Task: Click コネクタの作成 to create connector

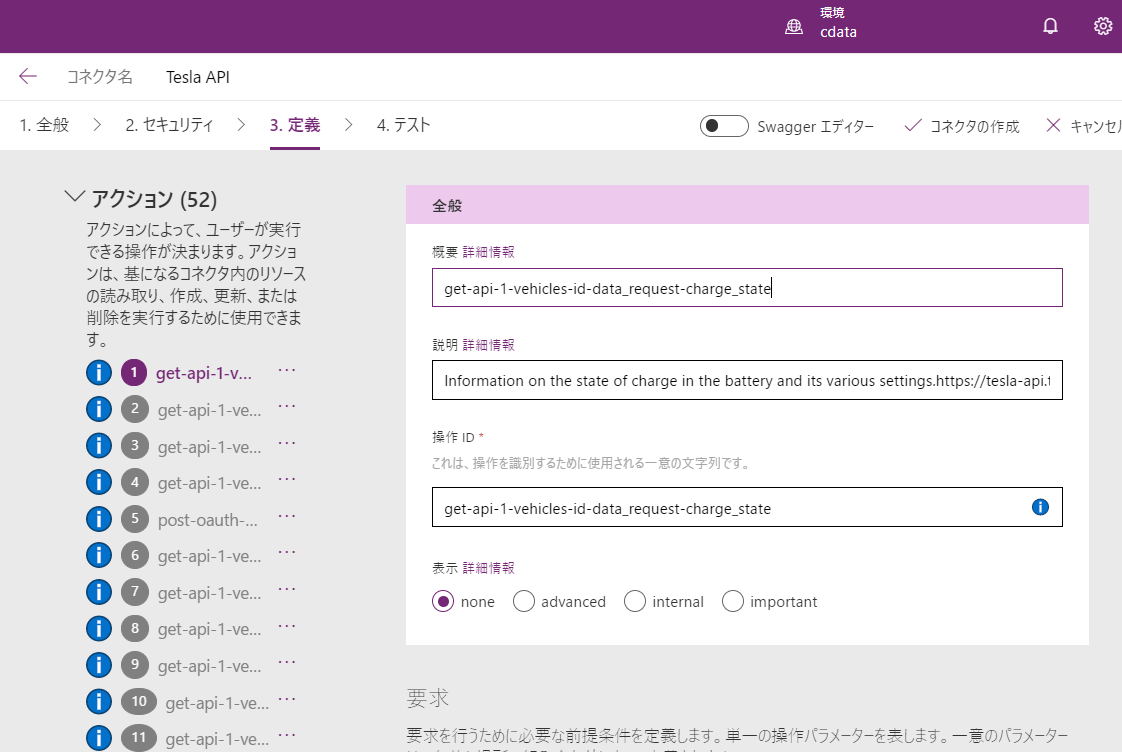Action: (962, 127)
